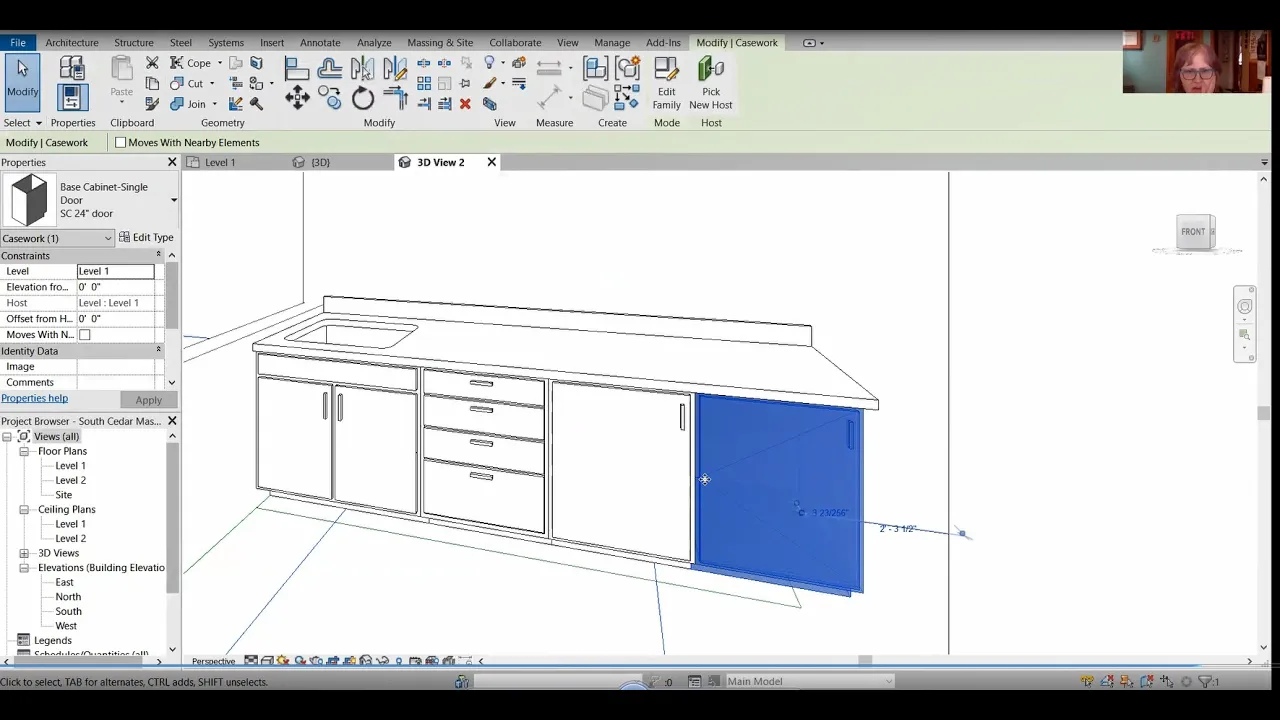Select the Align tool
Image resolution: width=1280 pixels, height=720 pixels.
coord(297,68)
